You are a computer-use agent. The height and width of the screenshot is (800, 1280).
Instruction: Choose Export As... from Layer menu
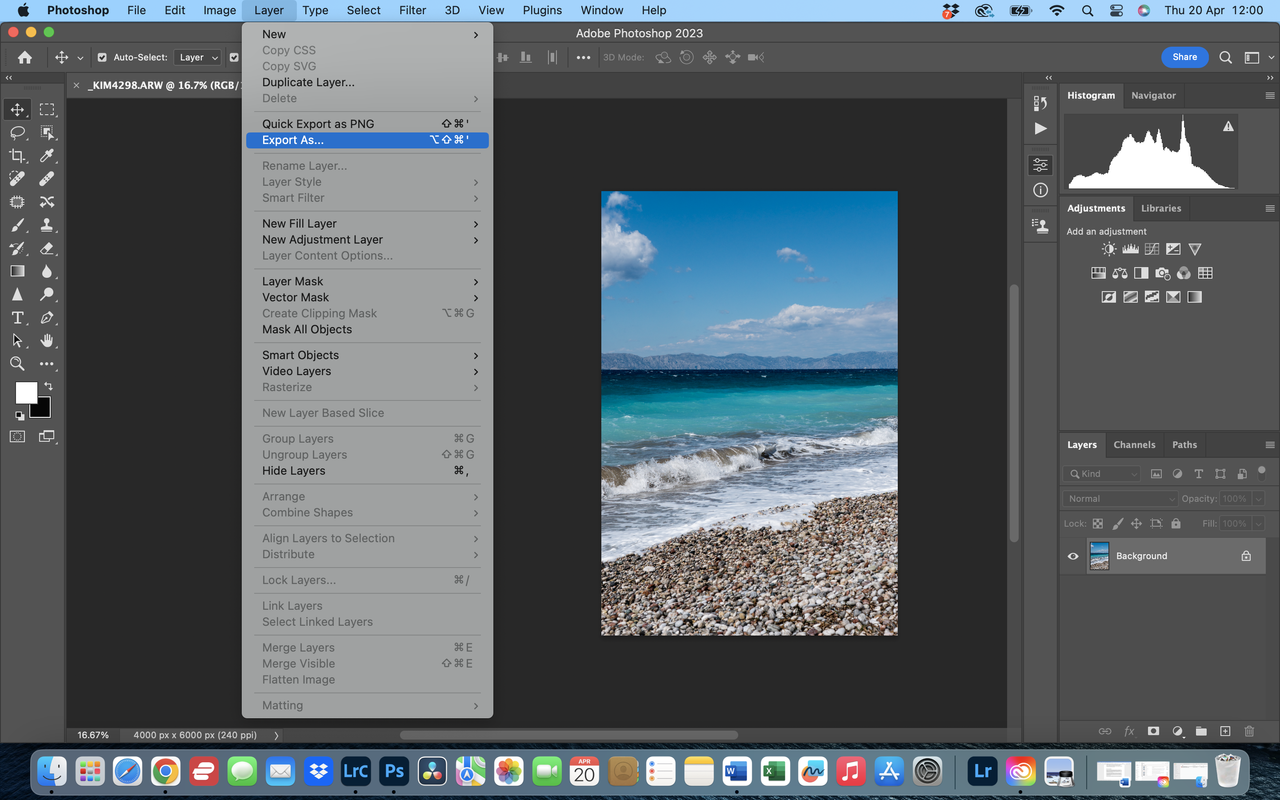pyautogui.click(x=367, y=140)
